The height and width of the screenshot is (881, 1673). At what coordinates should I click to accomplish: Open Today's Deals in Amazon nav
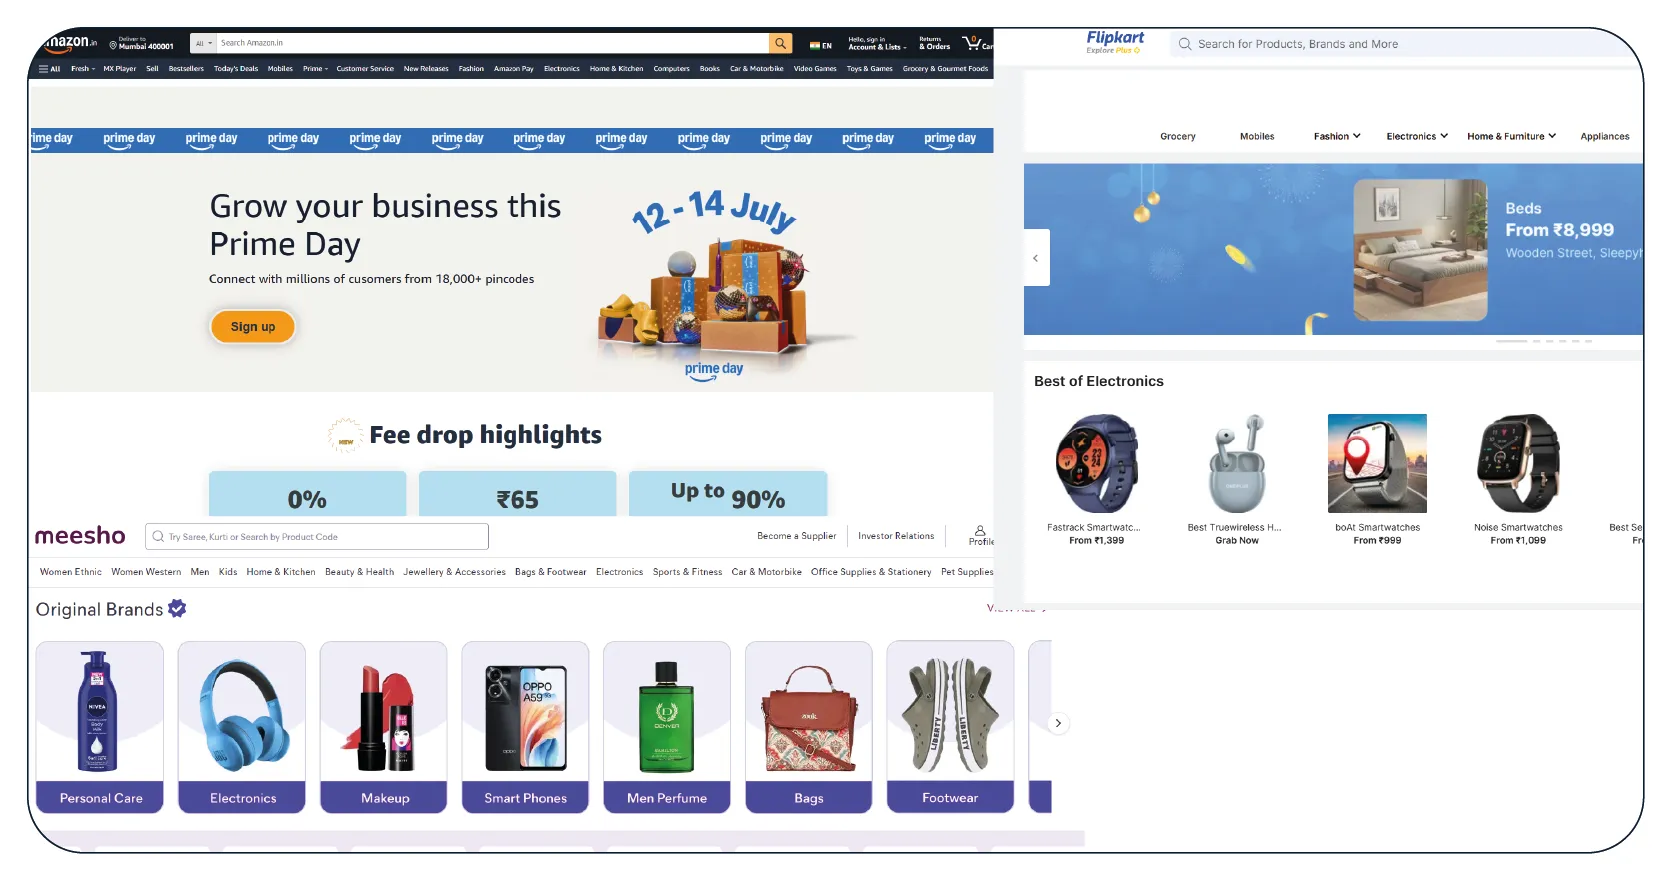click(236, 69)
